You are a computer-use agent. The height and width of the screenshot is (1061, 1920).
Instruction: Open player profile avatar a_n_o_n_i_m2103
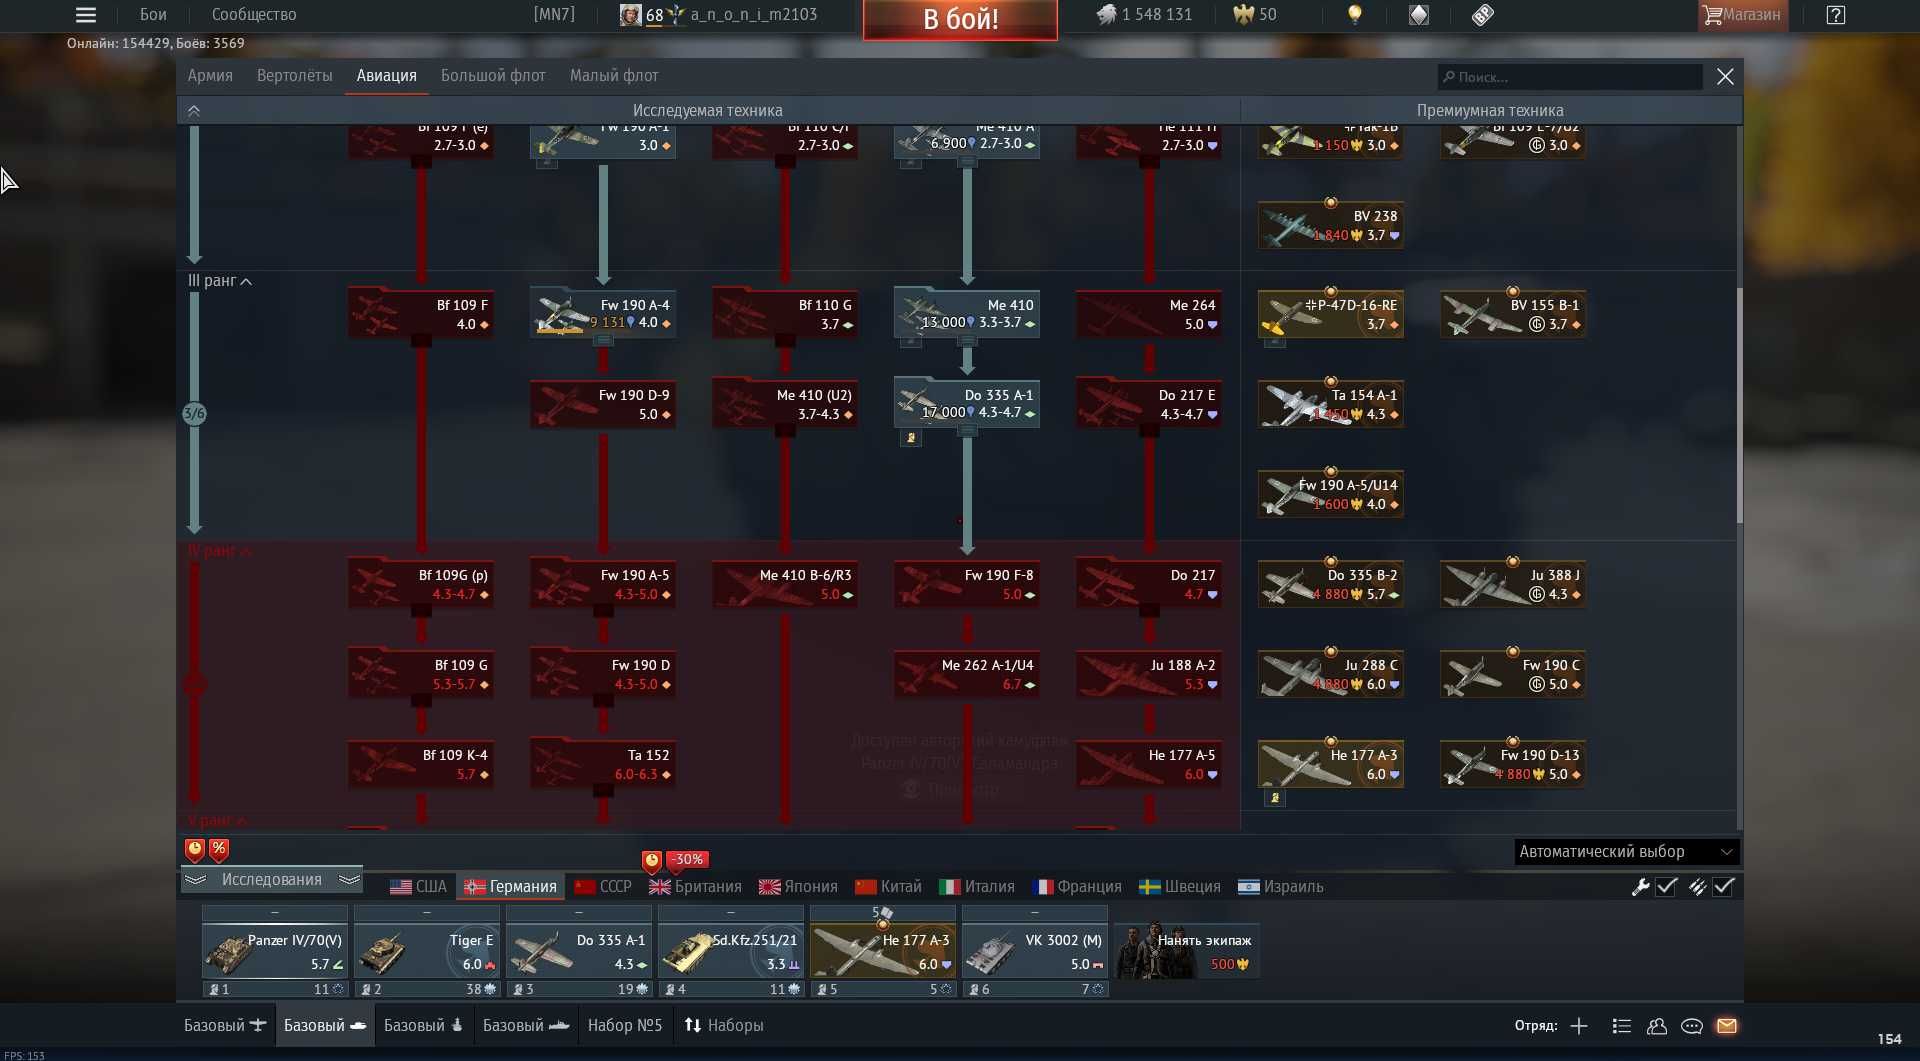coord(630,15)
